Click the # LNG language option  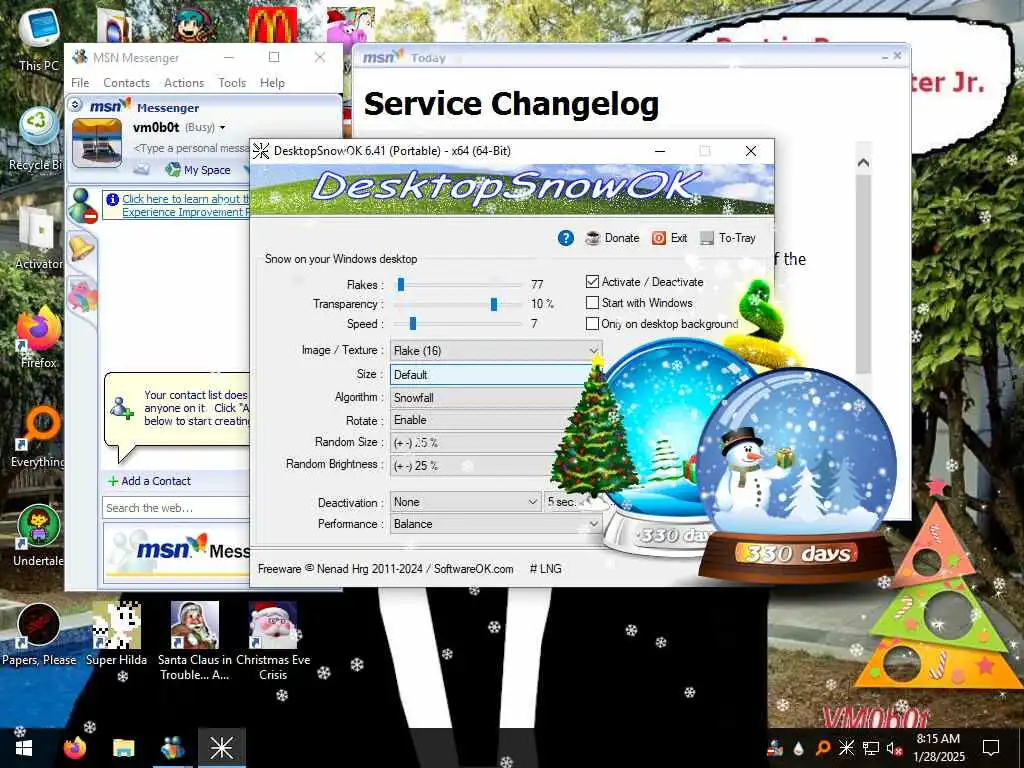point(545,569)
